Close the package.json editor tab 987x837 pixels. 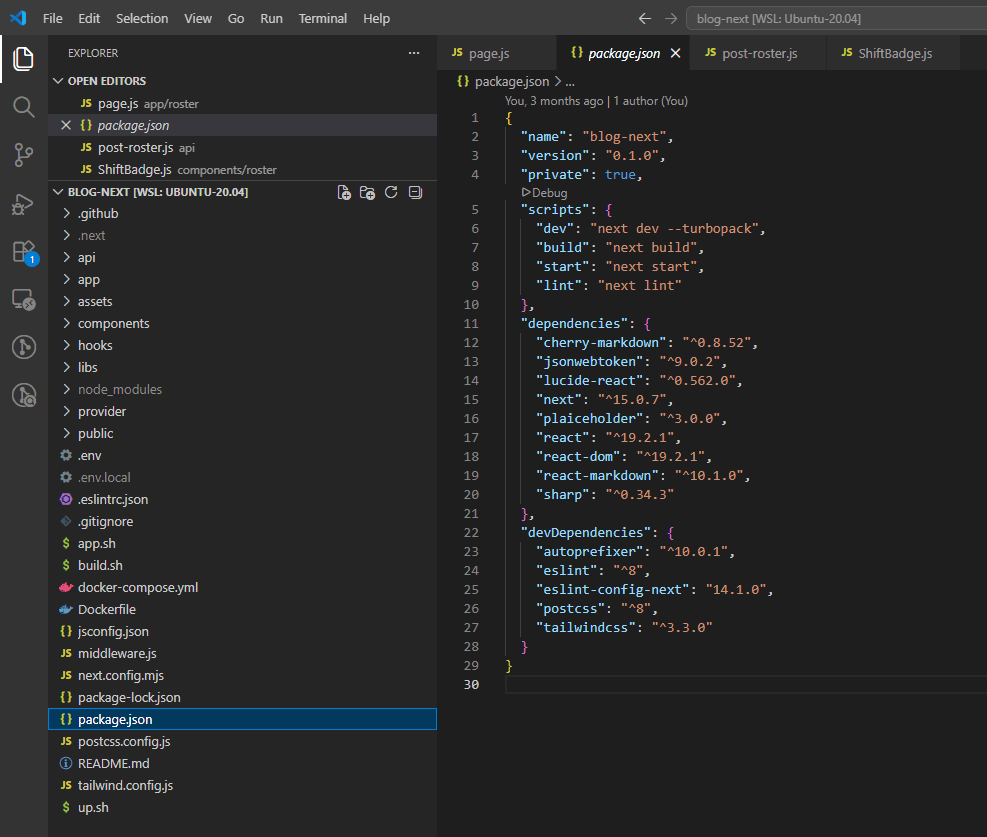tap(676, 53)
